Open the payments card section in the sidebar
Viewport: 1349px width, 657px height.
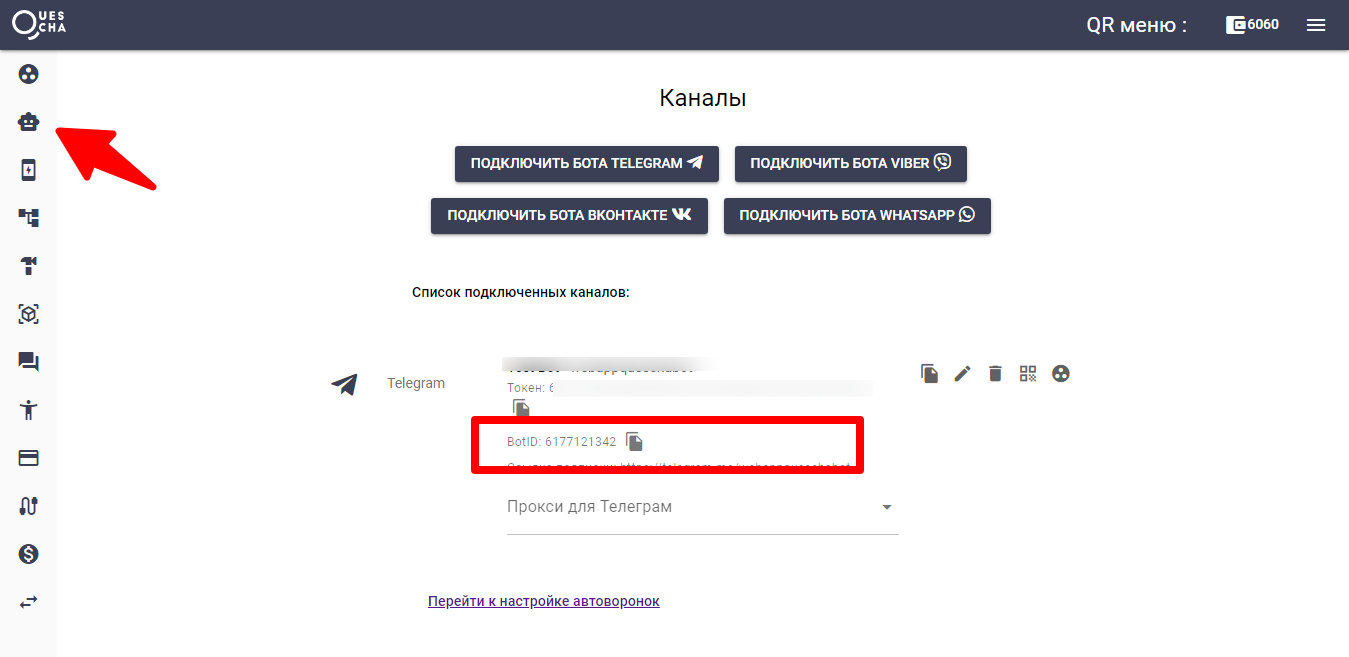click(28, 458)
